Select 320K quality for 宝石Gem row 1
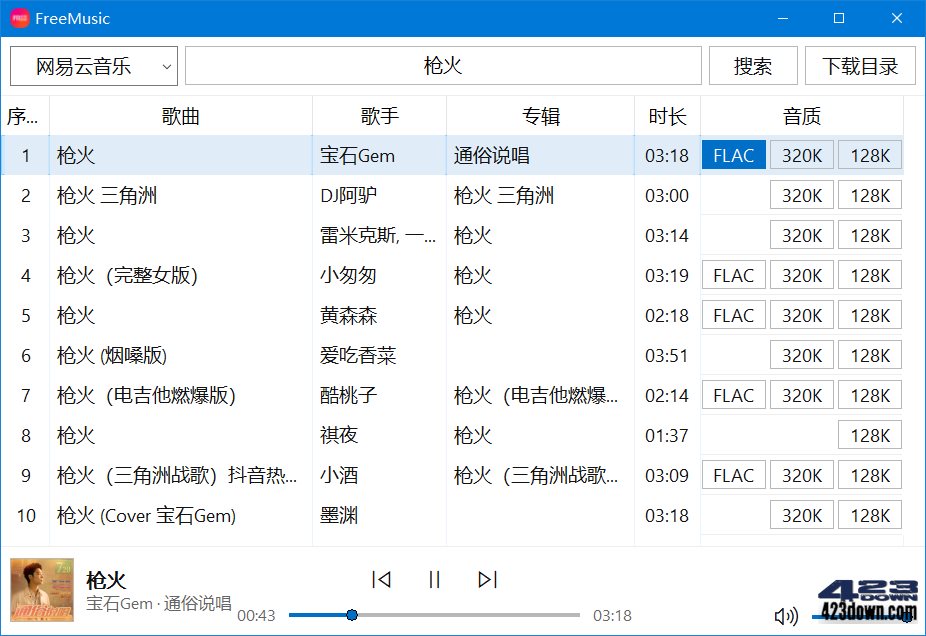Screen dimensions: 926x636 click(x=801, y=155)
